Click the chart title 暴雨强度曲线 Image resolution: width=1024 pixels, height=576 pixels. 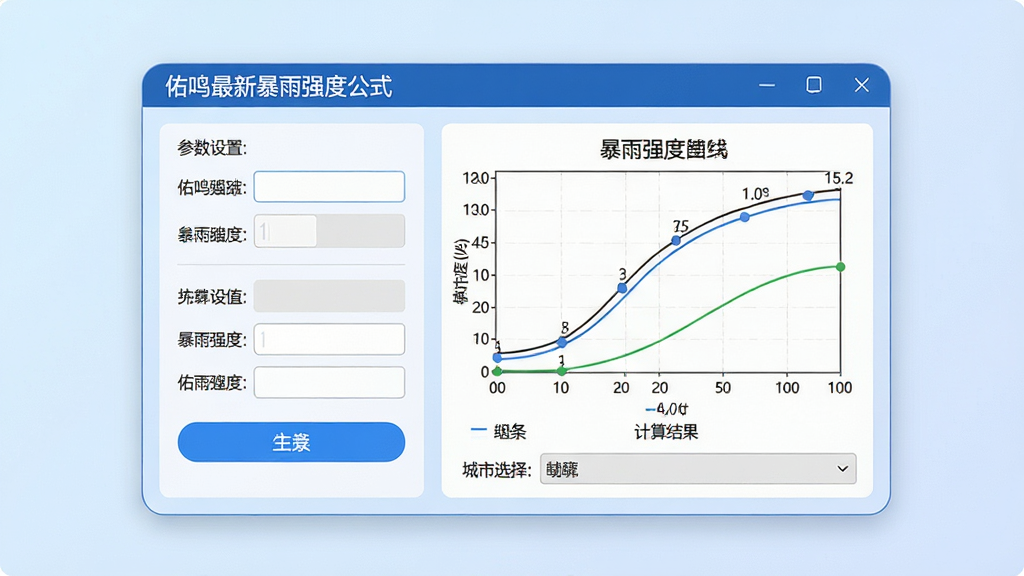[664, 150]
